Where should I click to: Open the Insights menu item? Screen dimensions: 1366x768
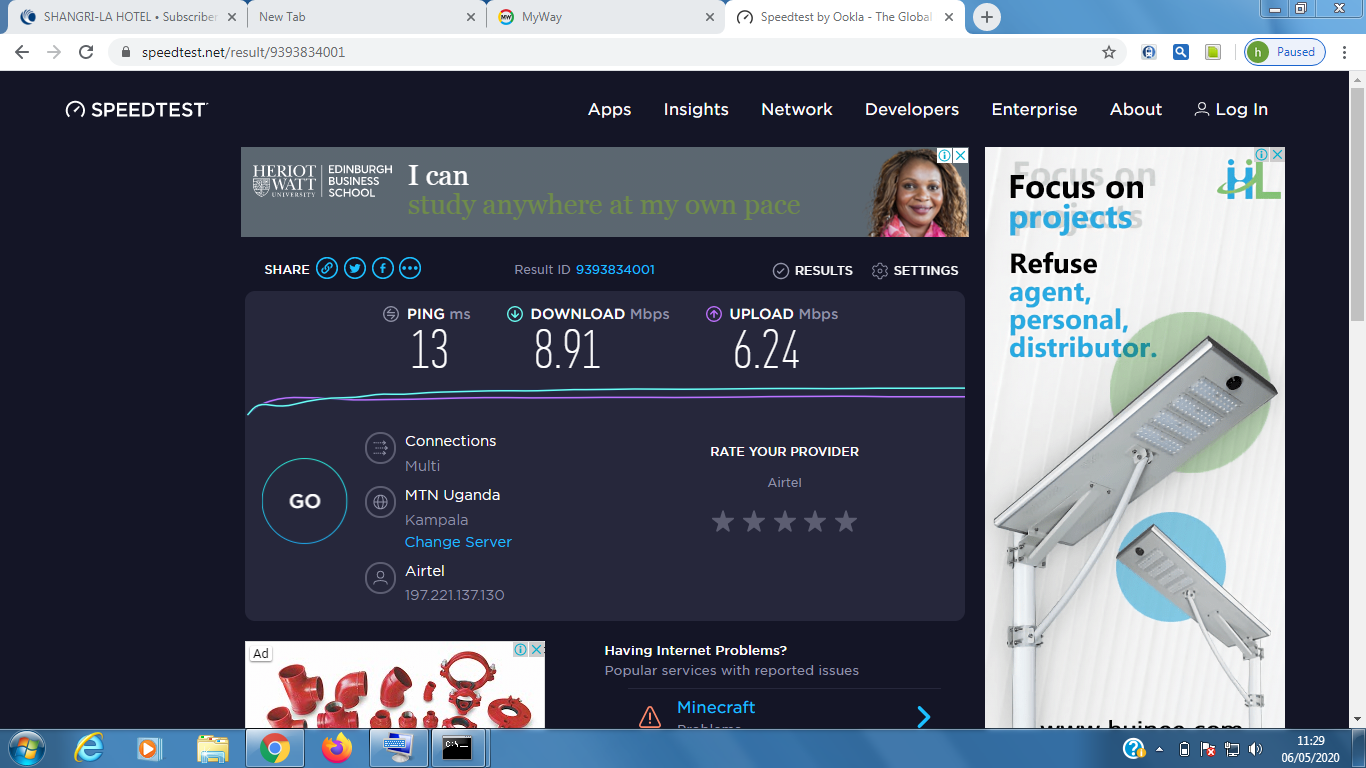(x=696, y=110)
